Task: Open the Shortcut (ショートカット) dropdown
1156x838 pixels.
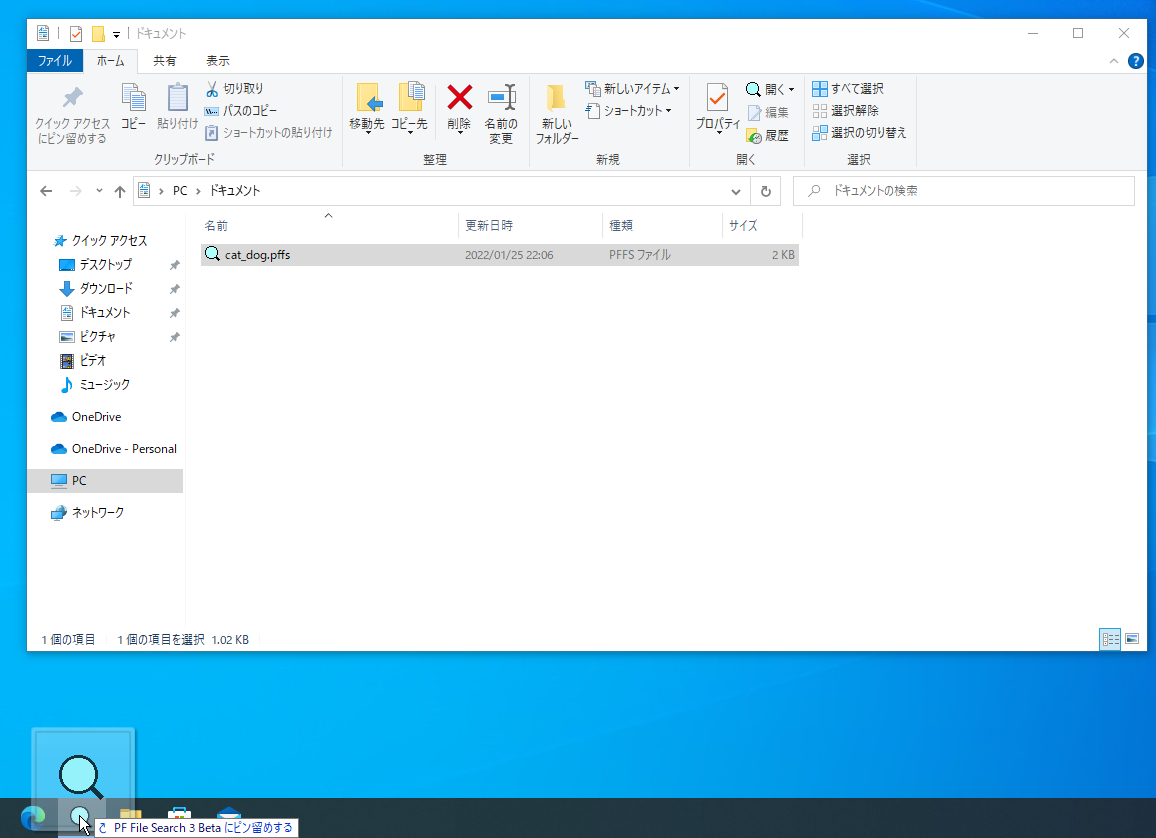Action: 629,111
